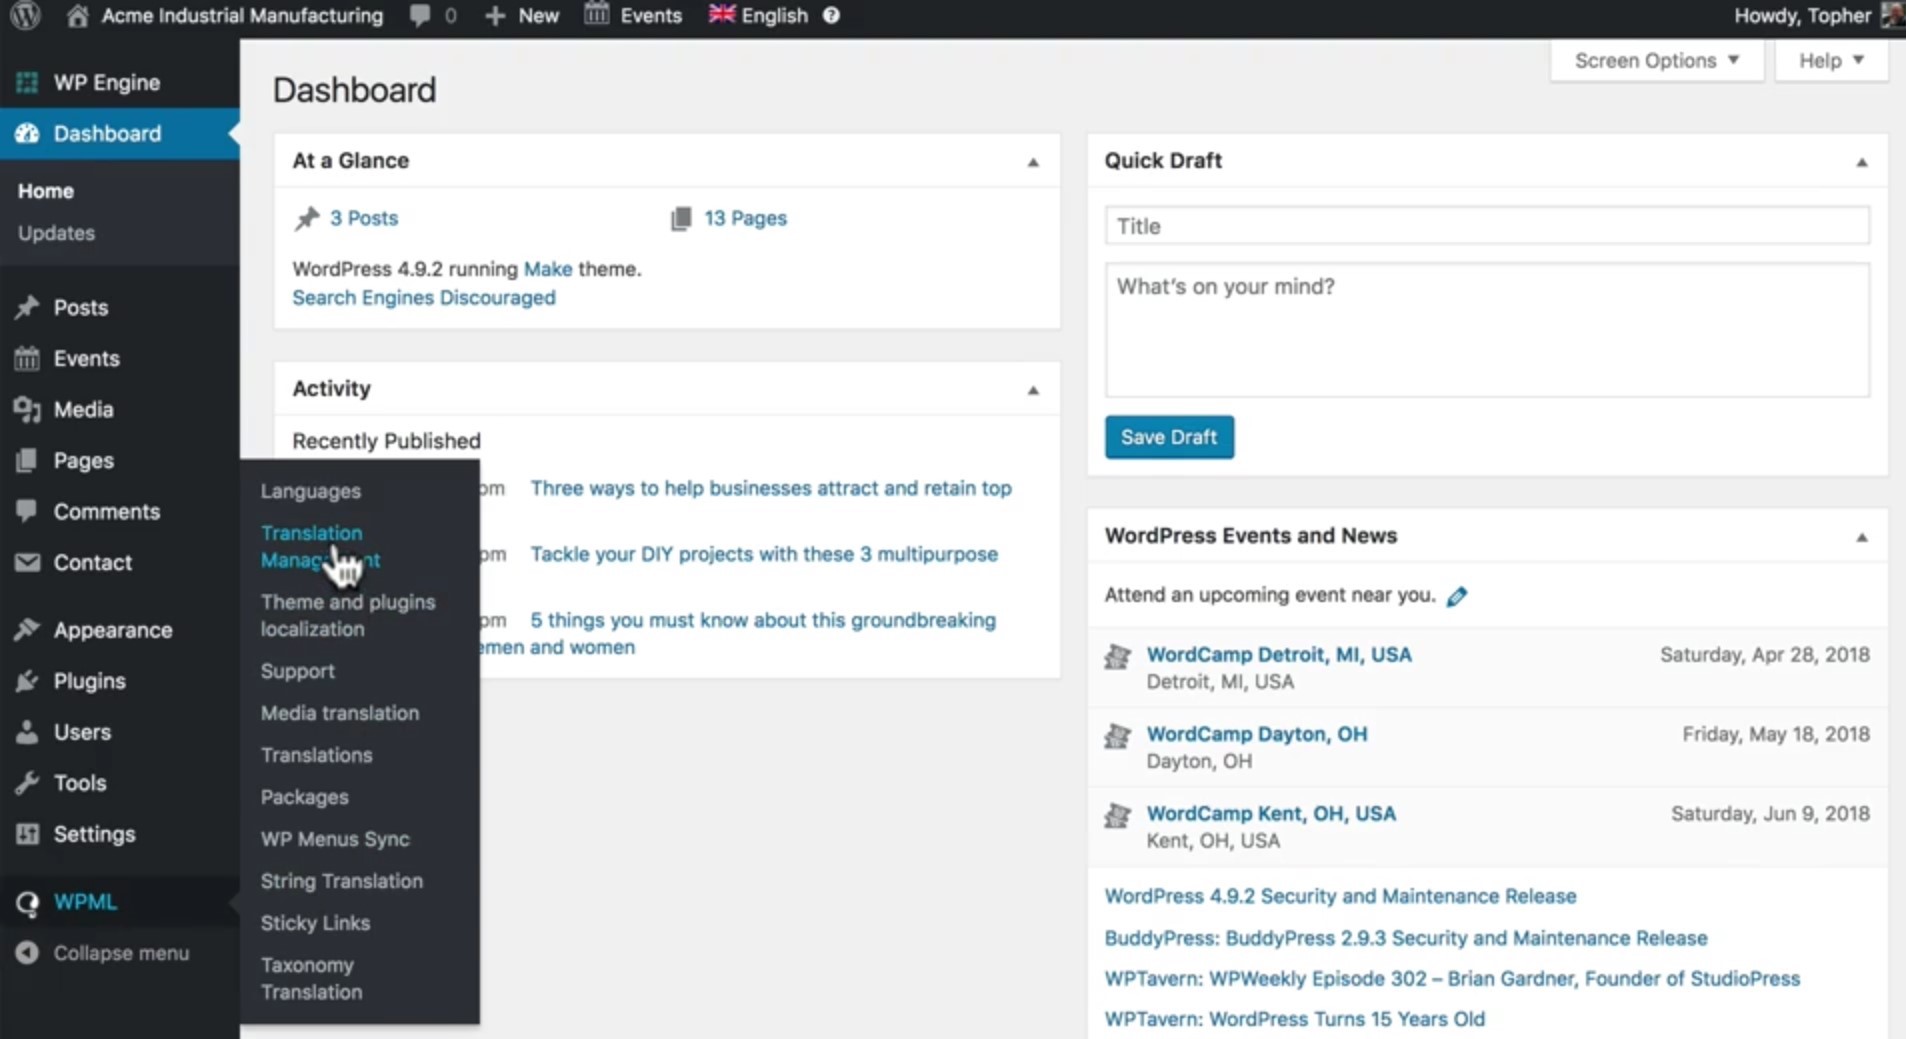Click the Save Draft button

[1168, 437]
